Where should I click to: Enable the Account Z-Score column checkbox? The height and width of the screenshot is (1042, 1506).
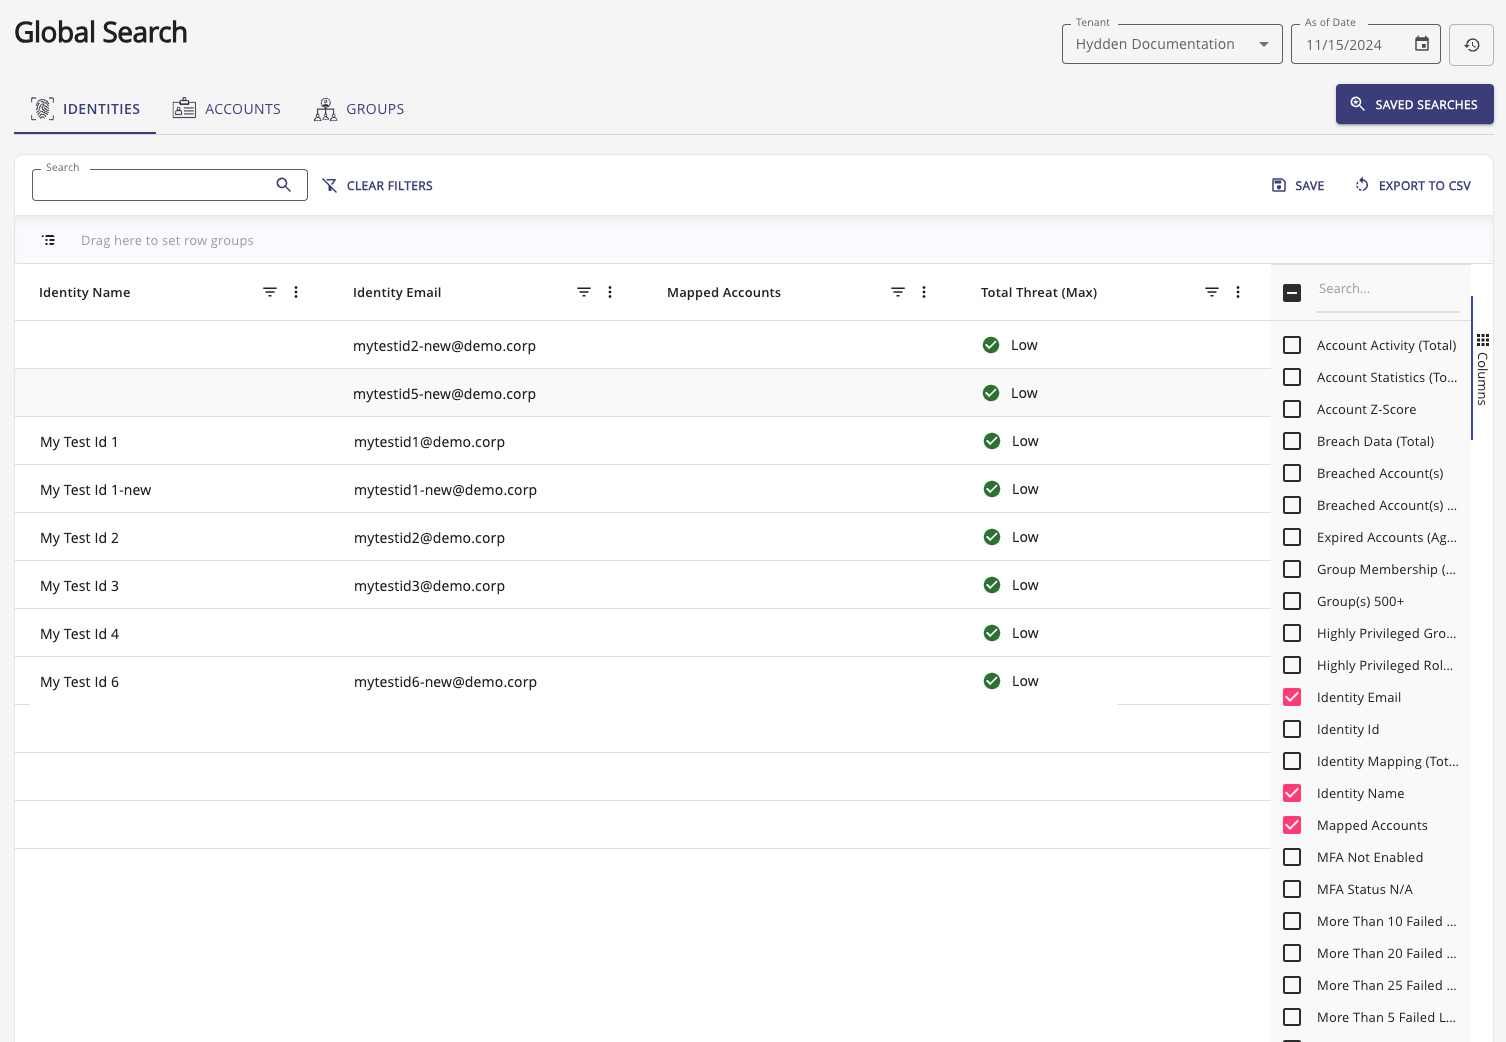point(1291,409)
